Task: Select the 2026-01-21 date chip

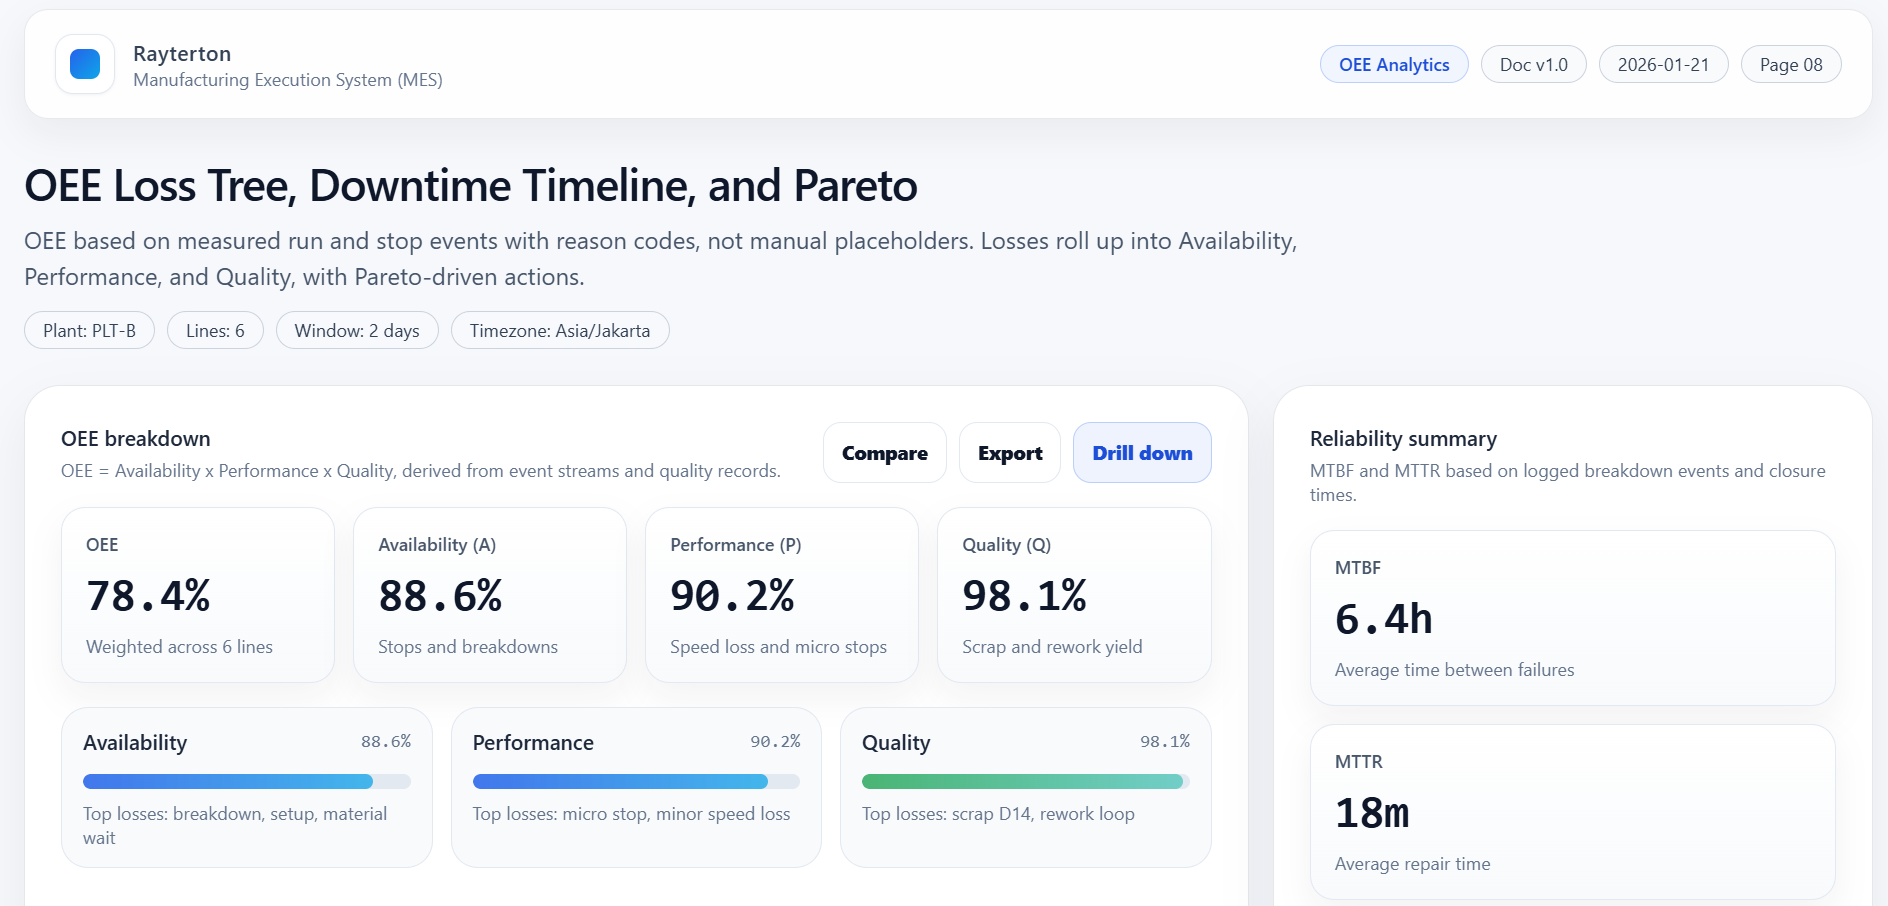Action: click(1662, 65)
